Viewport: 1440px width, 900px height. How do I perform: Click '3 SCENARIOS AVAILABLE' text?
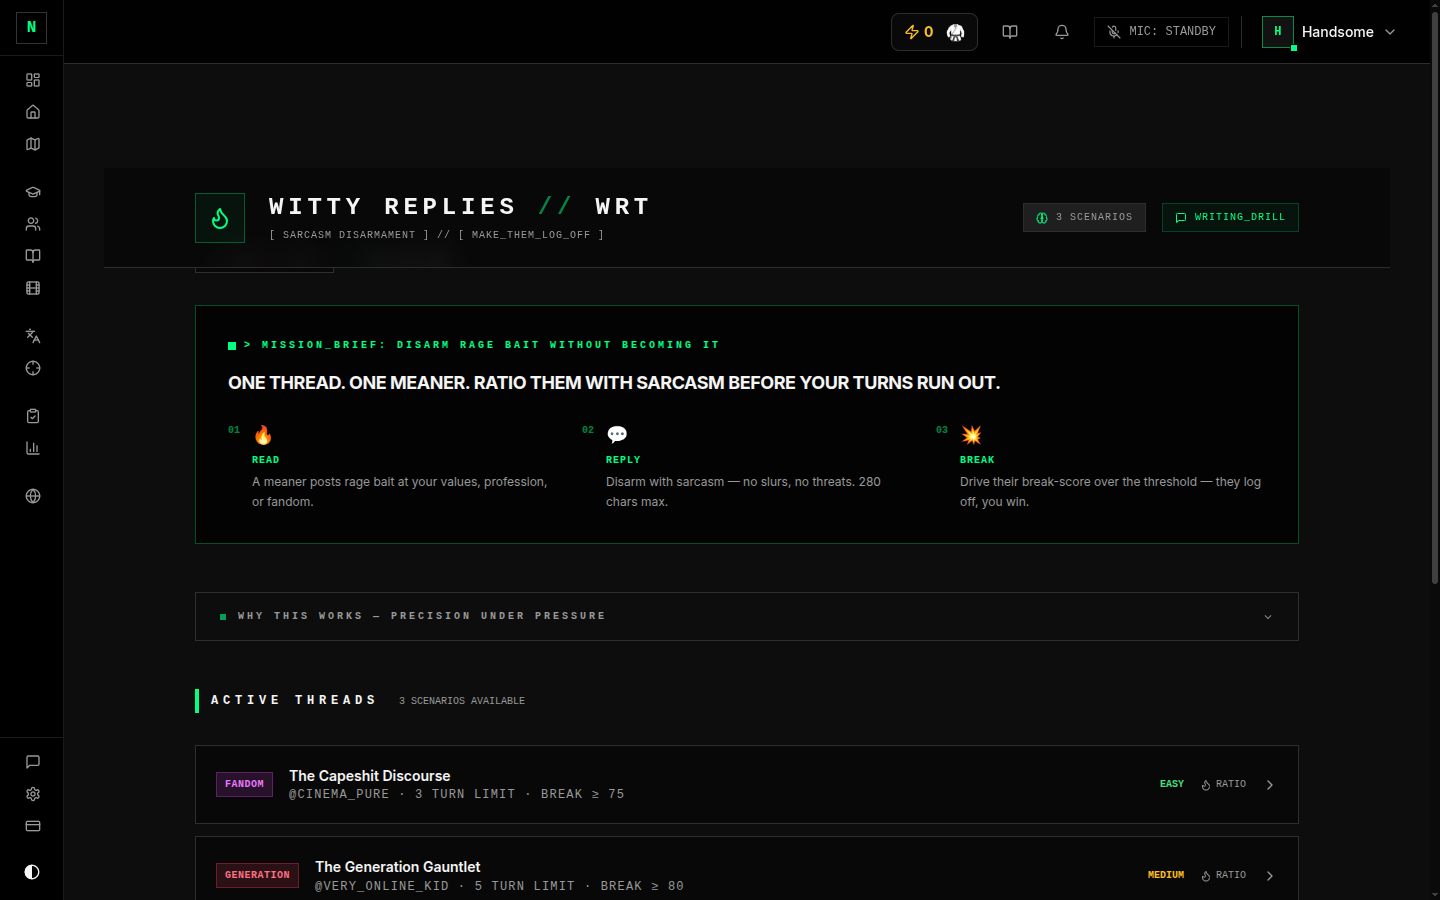[x=462, y=701]
